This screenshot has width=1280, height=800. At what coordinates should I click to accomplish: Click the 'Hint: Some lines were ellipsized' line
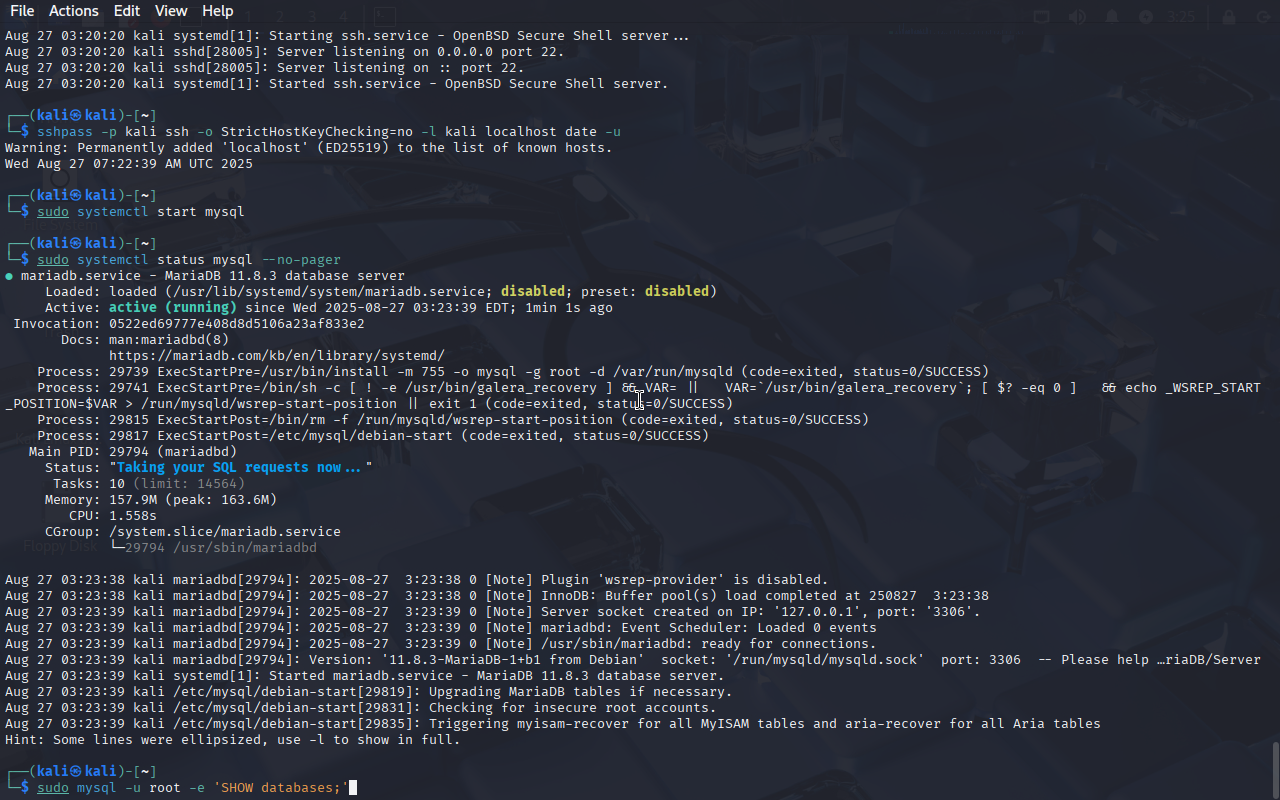233,740
